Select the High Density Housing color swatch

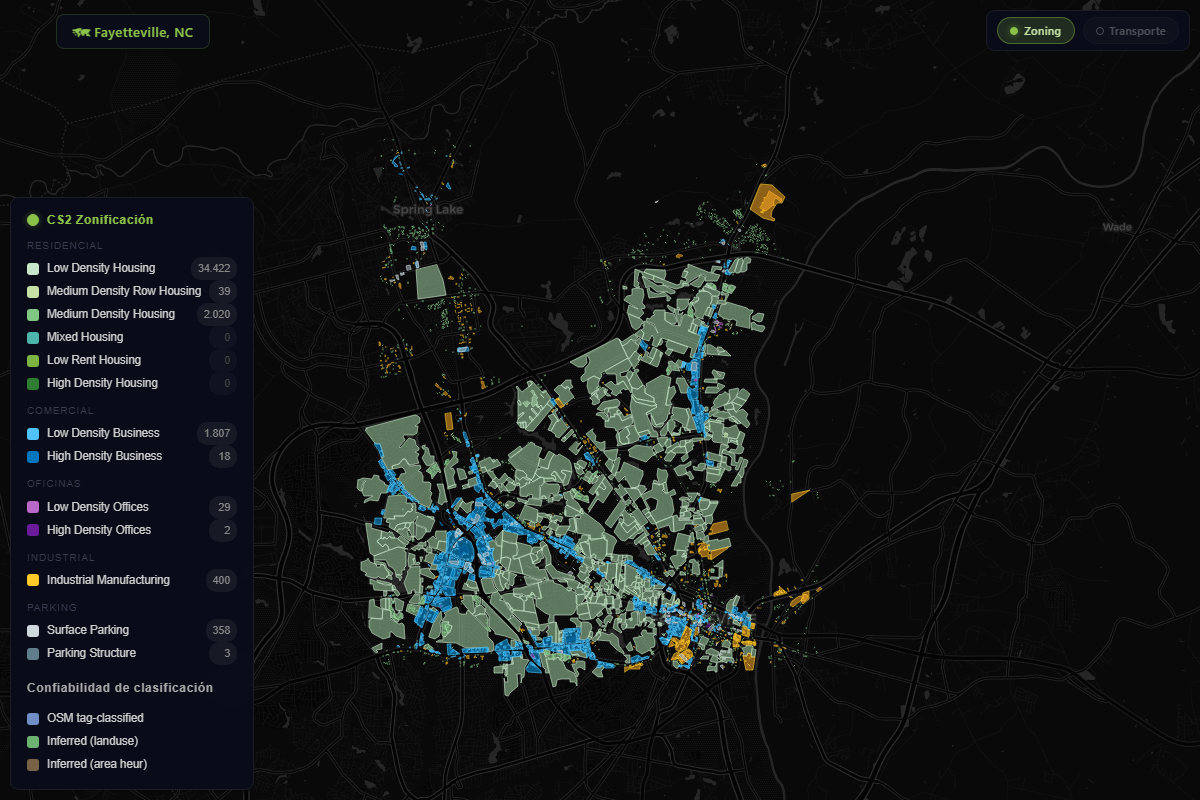tap(33, 383)
